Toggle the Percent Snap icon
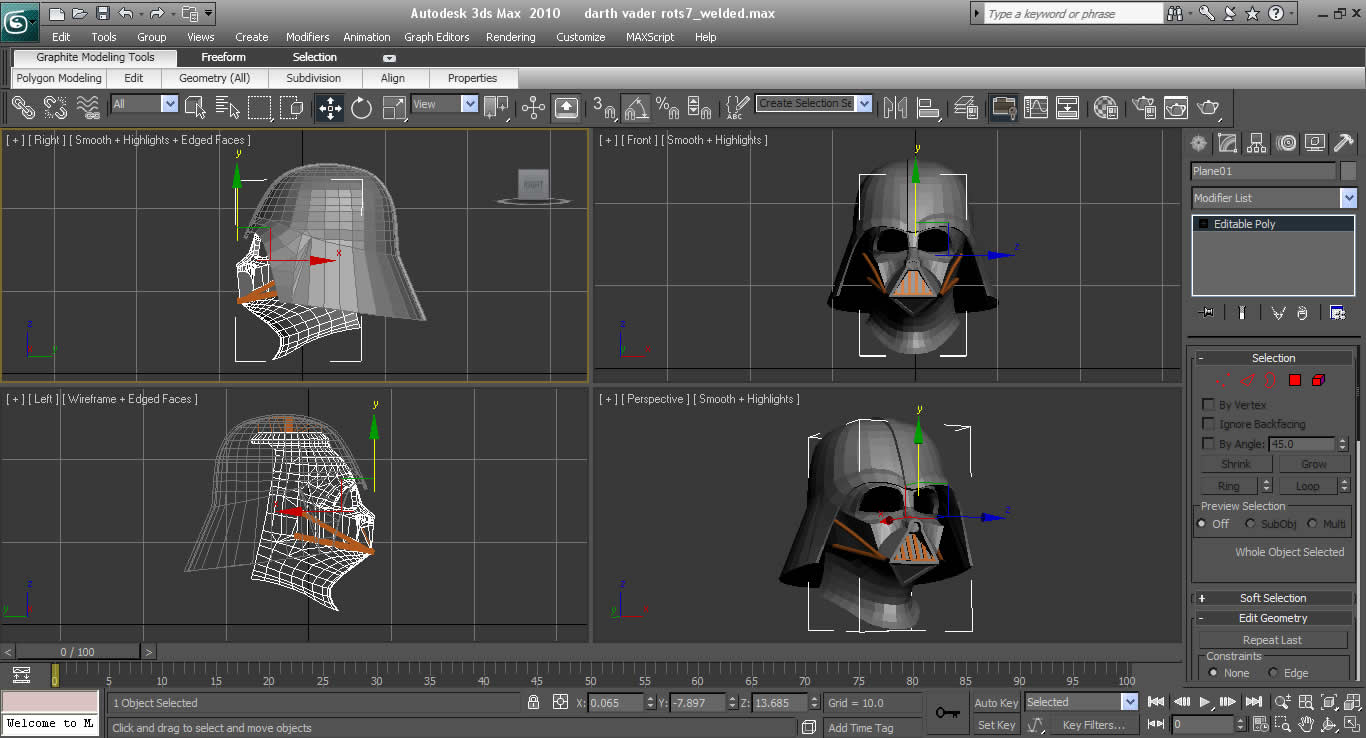 pos(667,106)
